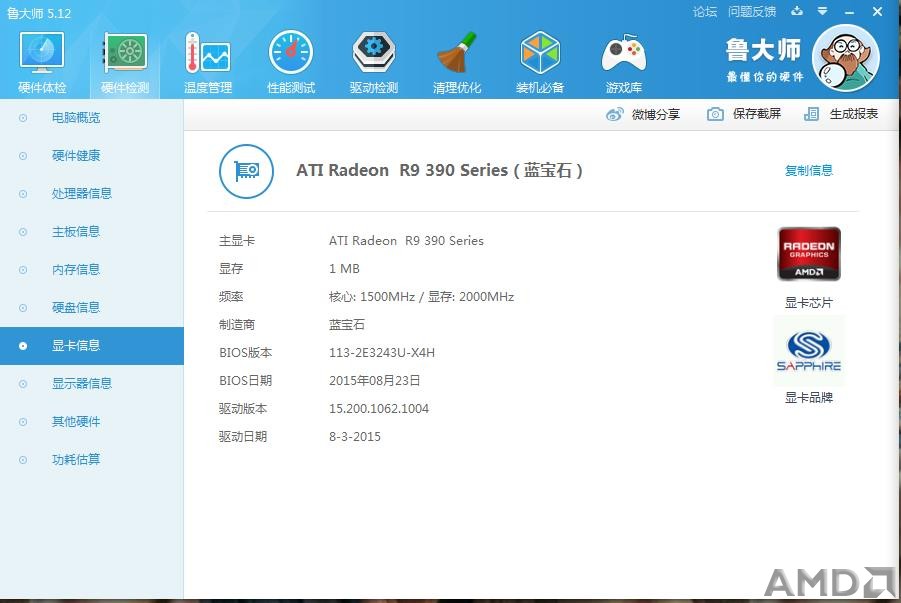
Task: Click the 显卡品牌 caption
Action: [809, 397]
